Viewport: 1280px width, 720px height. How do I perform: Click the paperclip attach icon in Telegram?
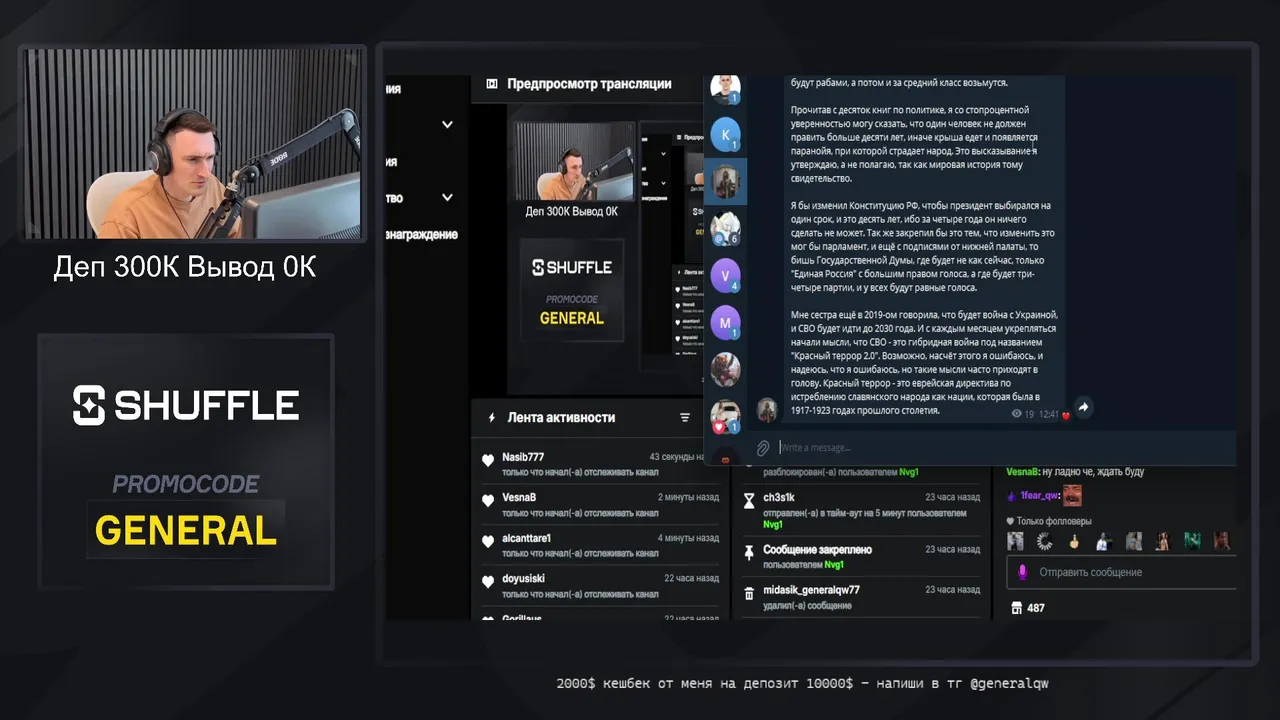point(762,447)
